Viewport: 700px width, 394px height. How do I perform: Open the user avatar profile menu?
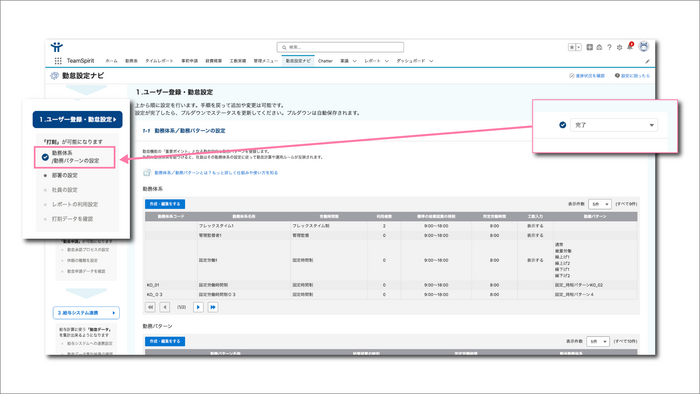[x=643, y=46]
